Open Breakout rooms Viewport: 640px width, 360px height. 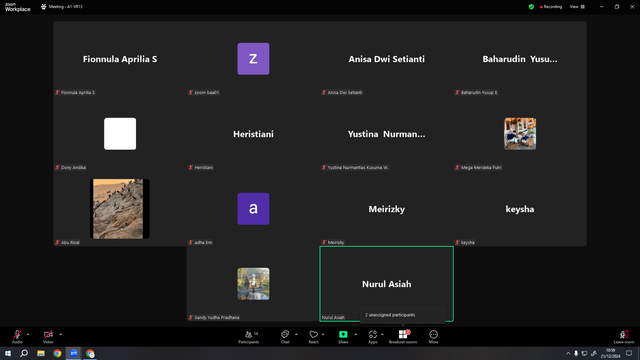pyautogui.click(x=403, y=337)
